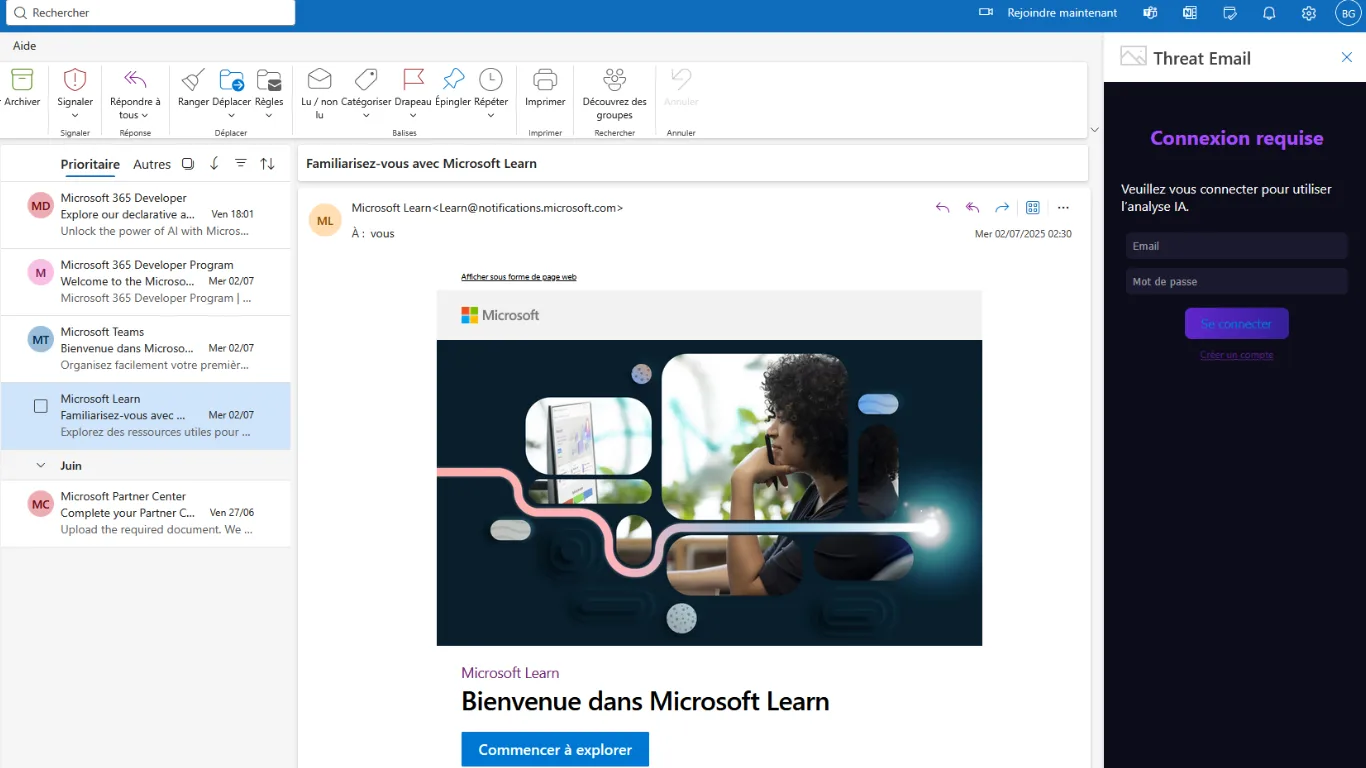Open Teams chat icon in top bar
The height and width of the screenshot is (768, 1366).
1150,13
